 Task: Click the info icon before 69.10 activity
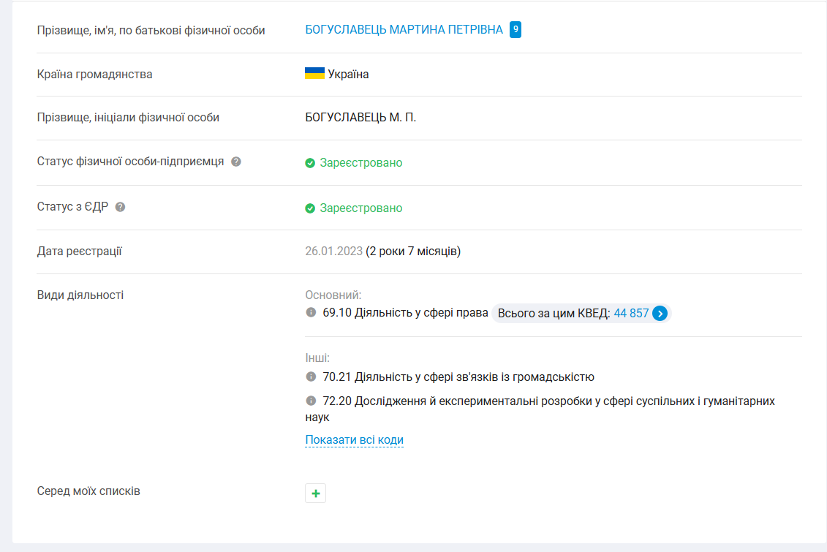point(311,313)
